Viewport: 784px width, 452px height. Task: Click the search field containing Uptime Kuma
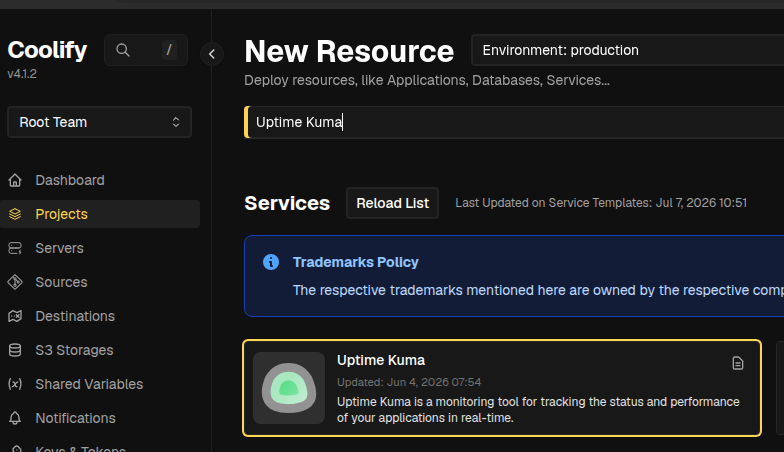514,122
